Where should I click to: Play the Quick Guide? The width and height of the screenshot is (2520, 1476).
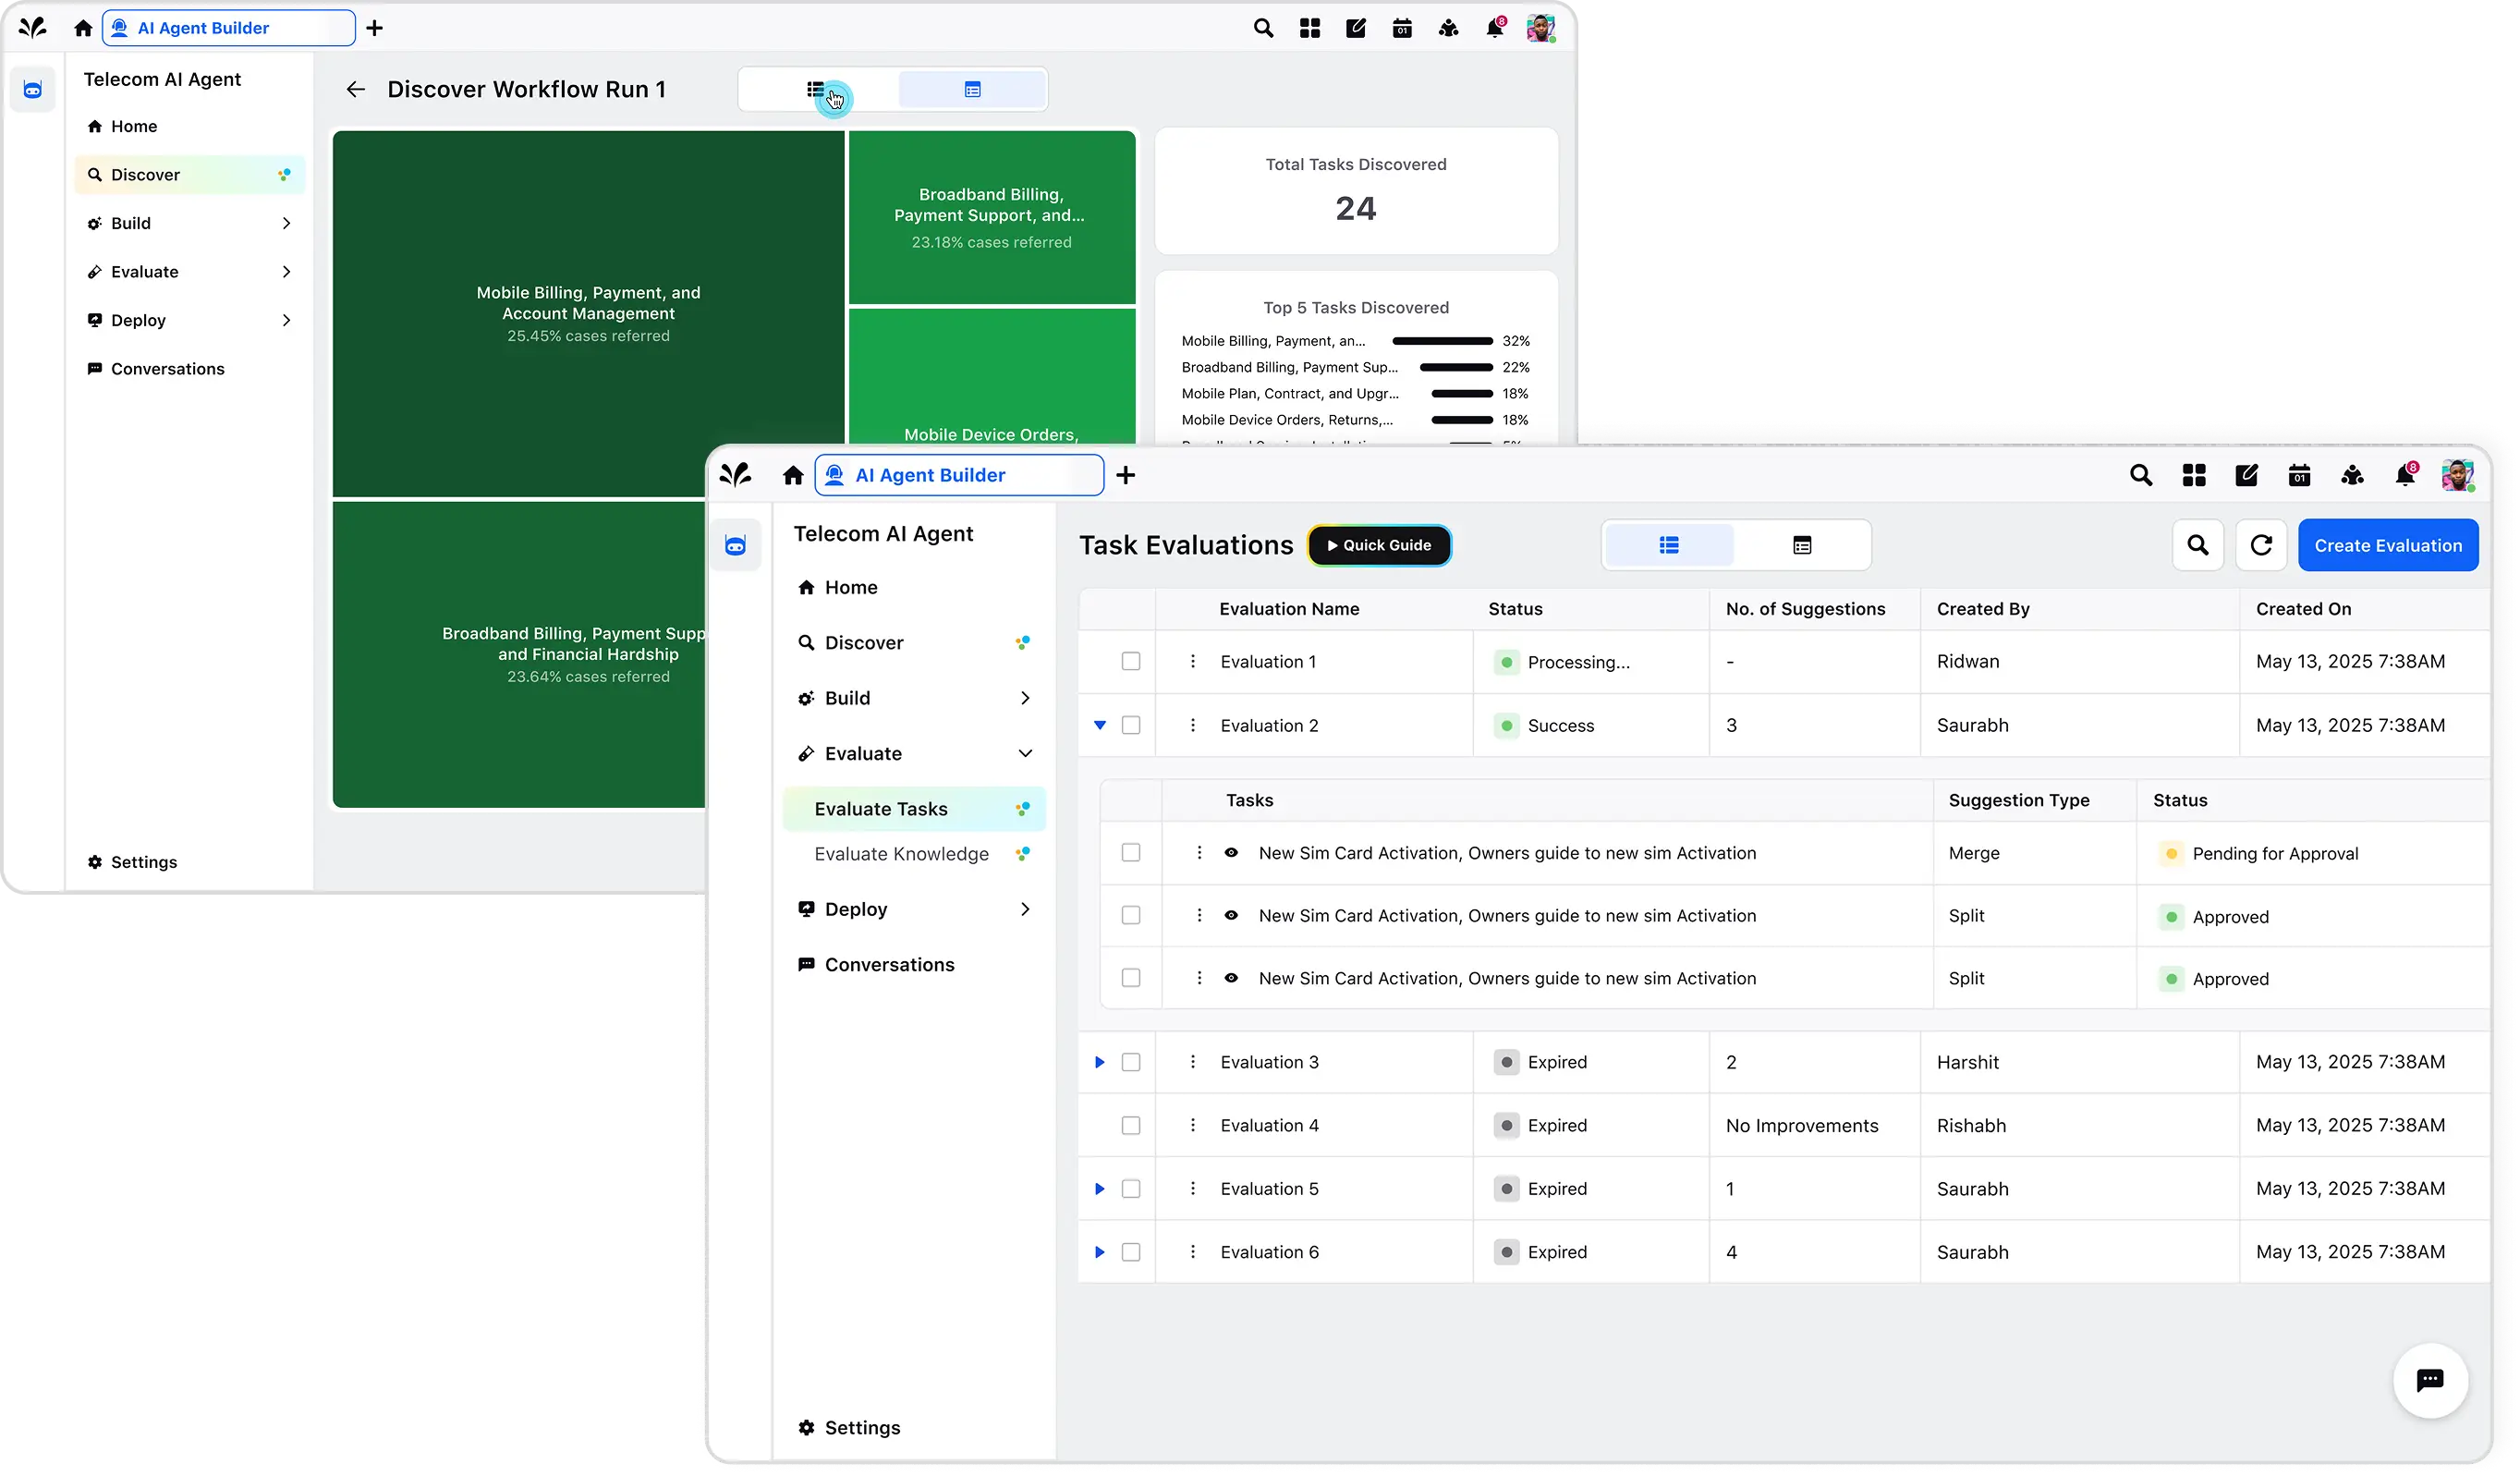(1379, 545)
